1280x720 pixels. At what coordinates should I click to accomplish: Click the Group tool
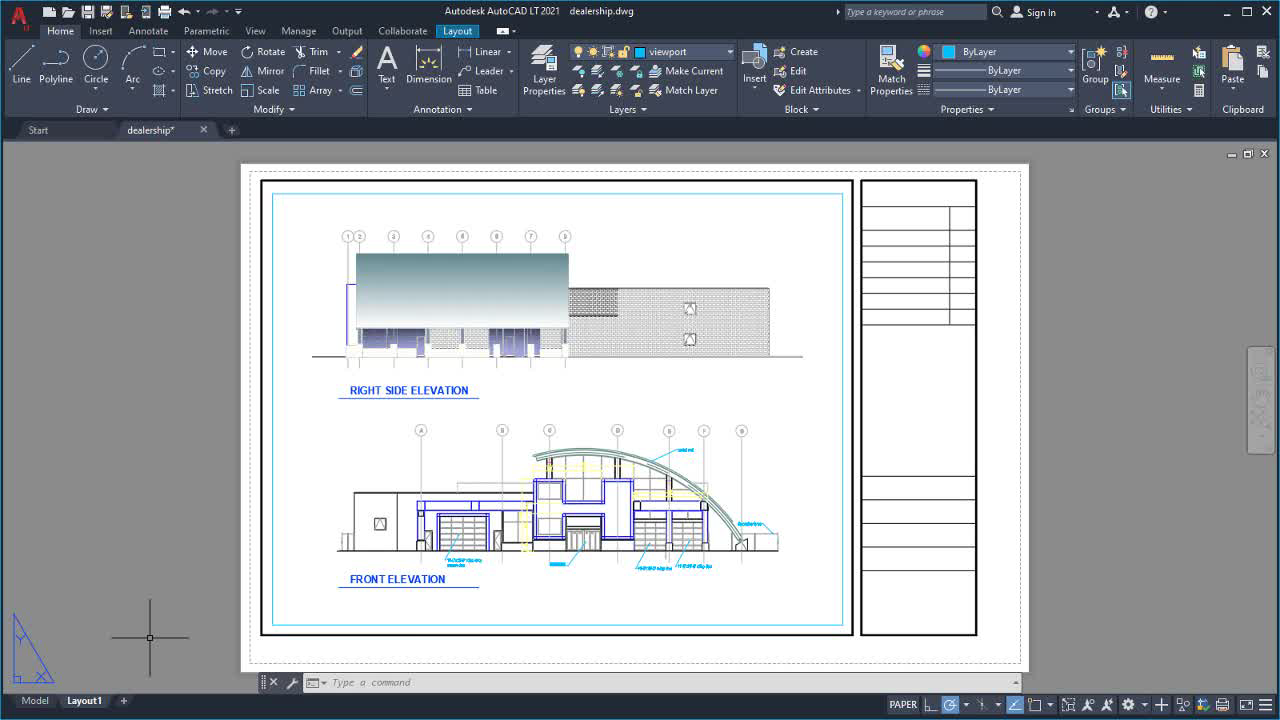click(x=1095, y=64)
